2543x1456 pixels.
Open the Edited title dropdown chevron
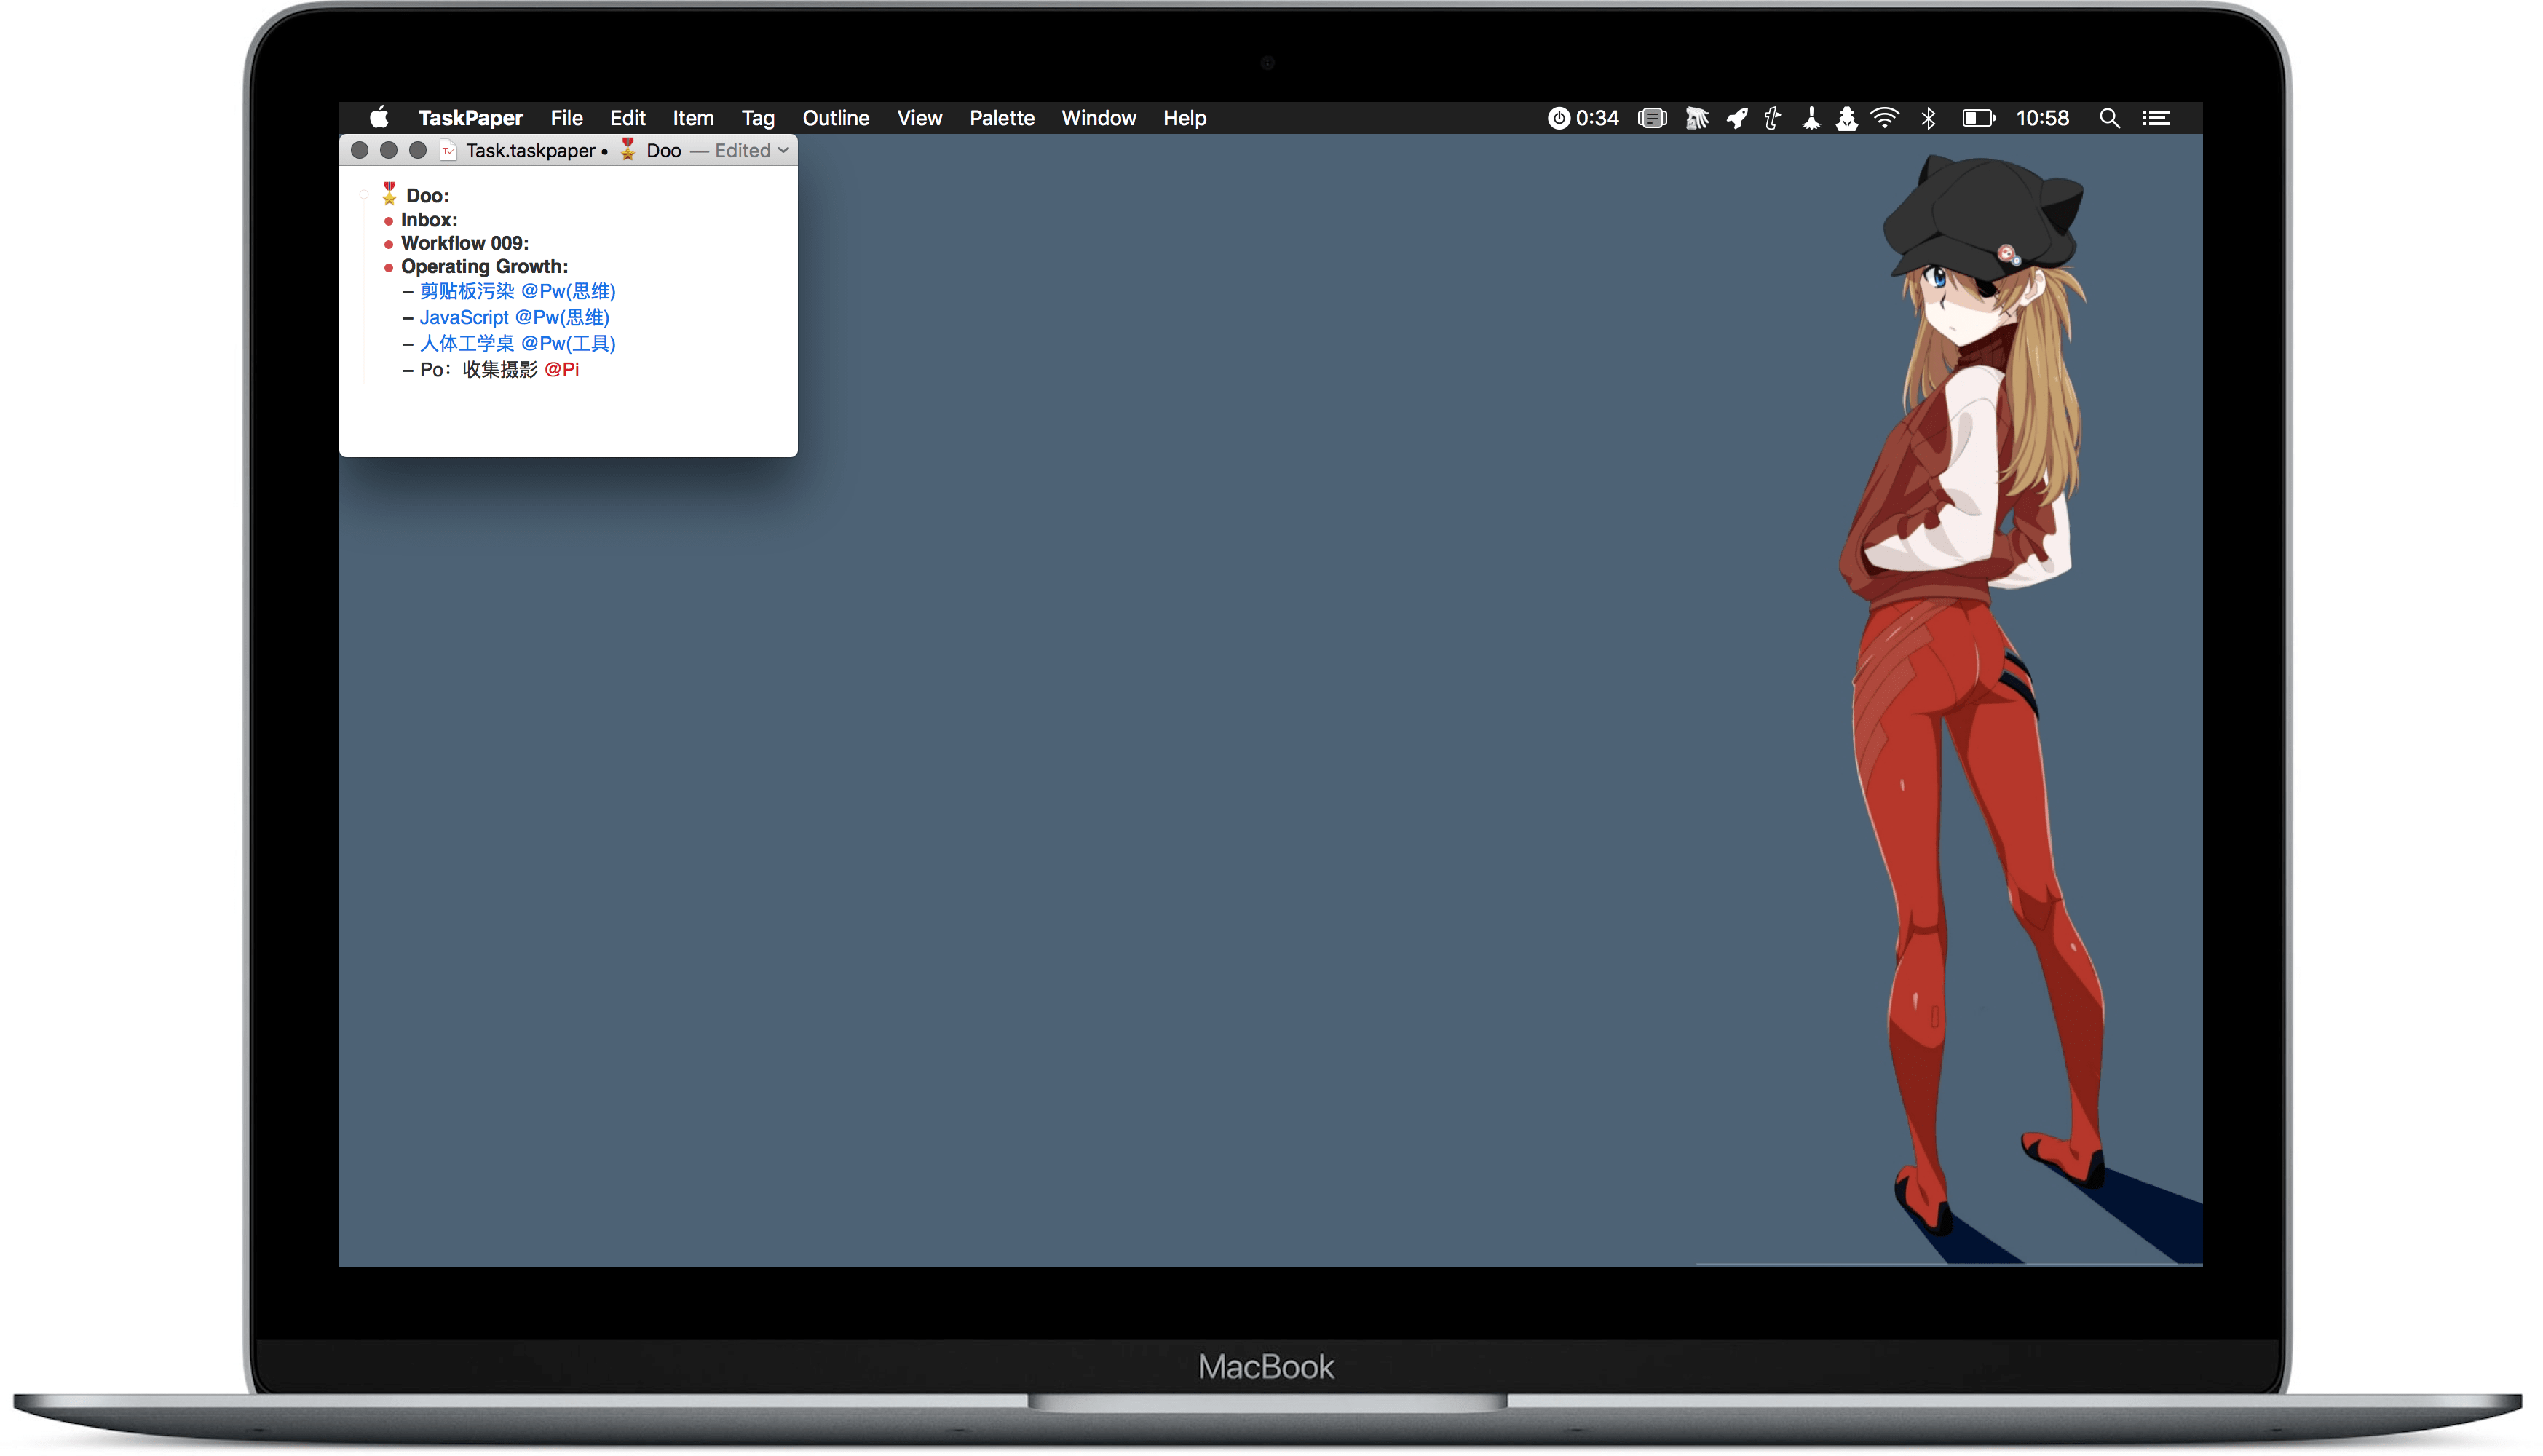[783, 150]
